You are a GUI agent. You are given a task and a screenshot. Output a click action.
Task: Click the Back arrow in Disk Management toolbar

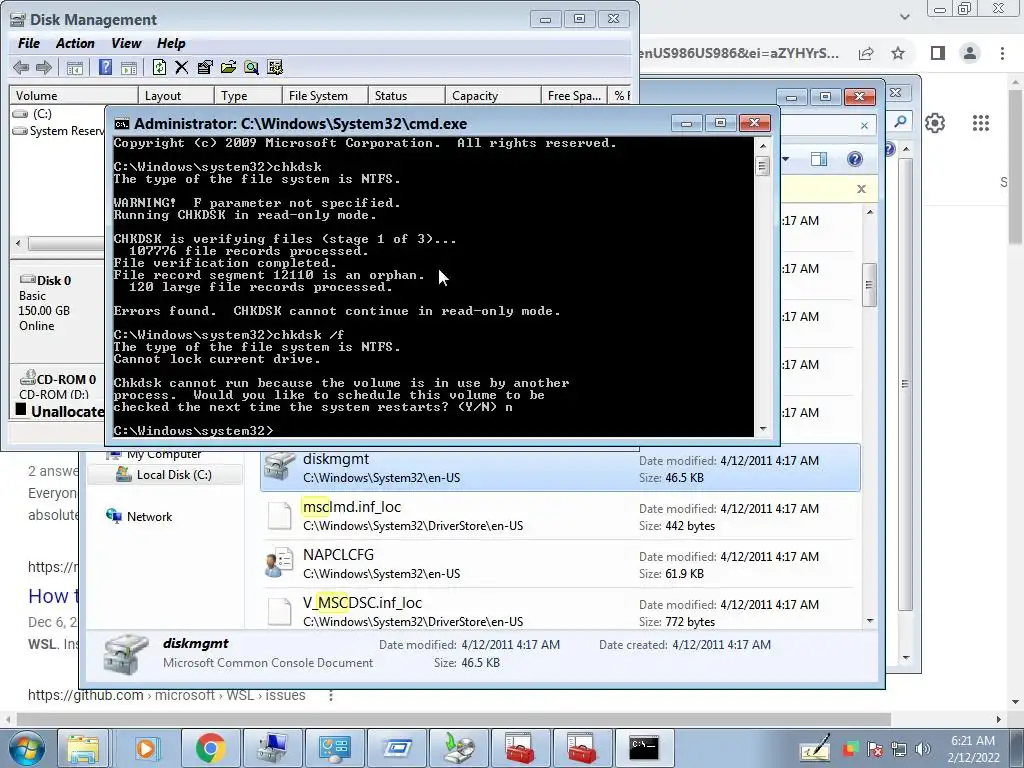click(21, 67)
